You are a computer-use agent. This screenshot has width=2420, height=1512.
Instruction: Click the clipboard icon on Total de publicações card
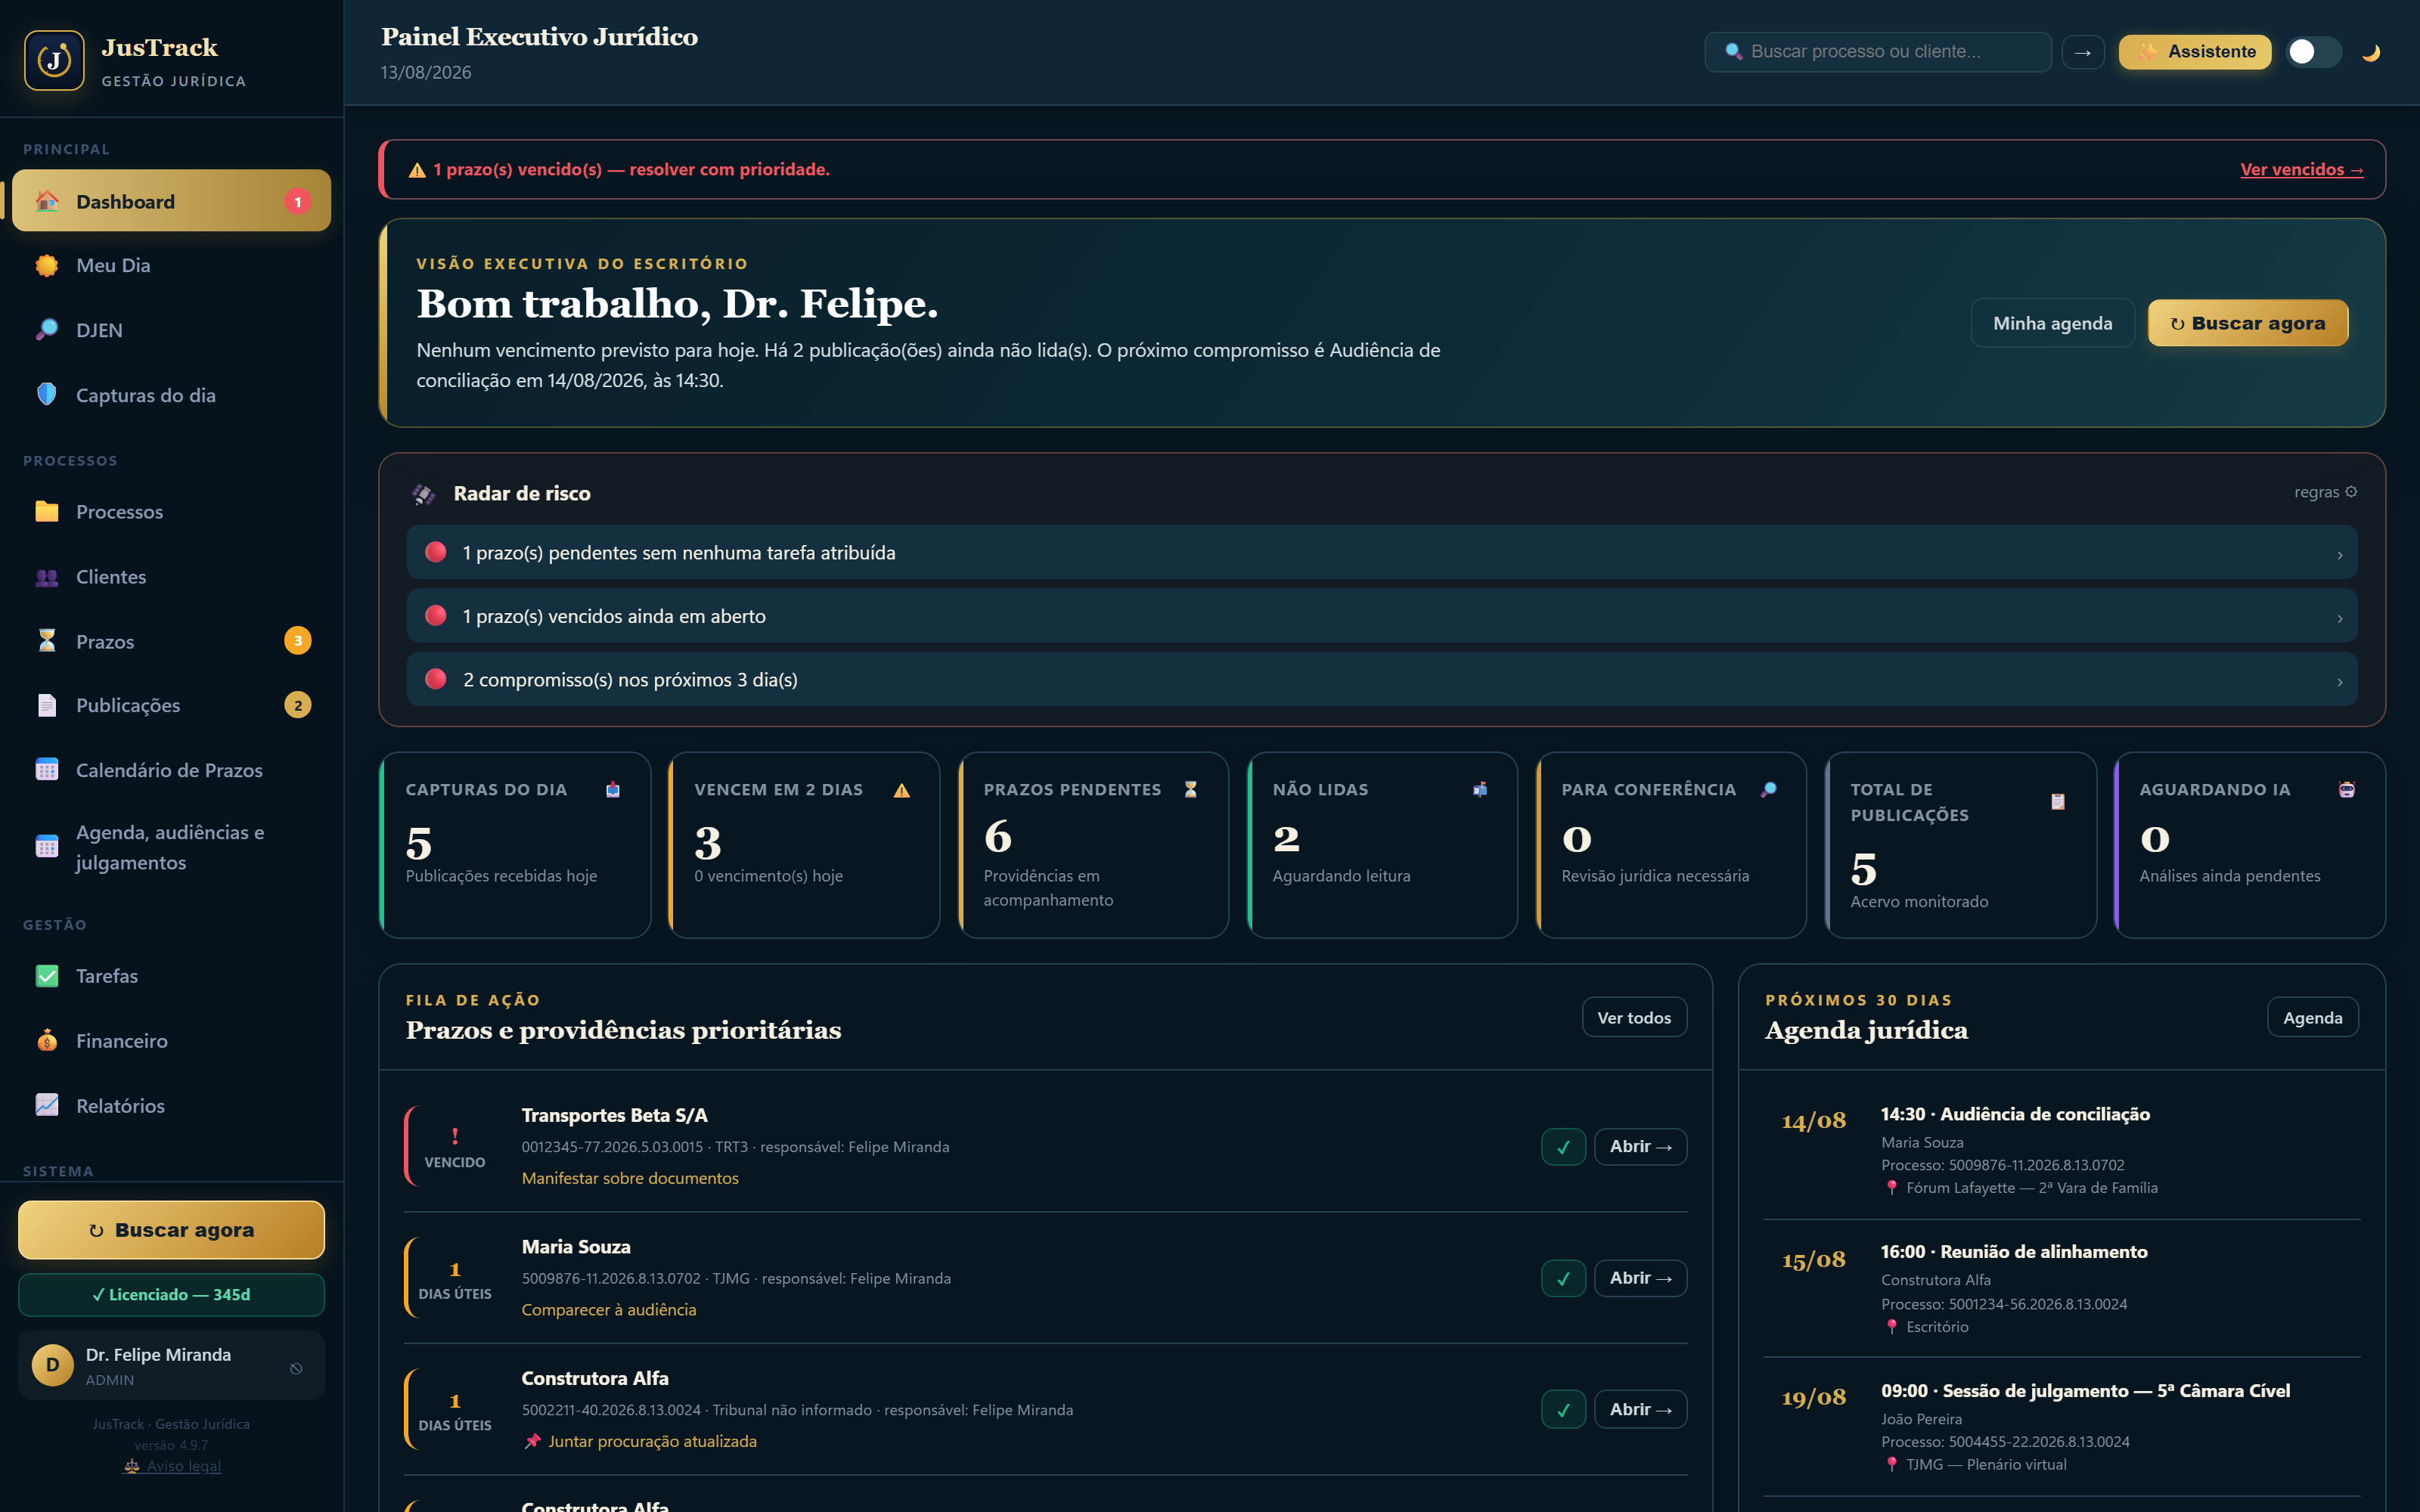pyautogui.click(x=2058, y=802)
